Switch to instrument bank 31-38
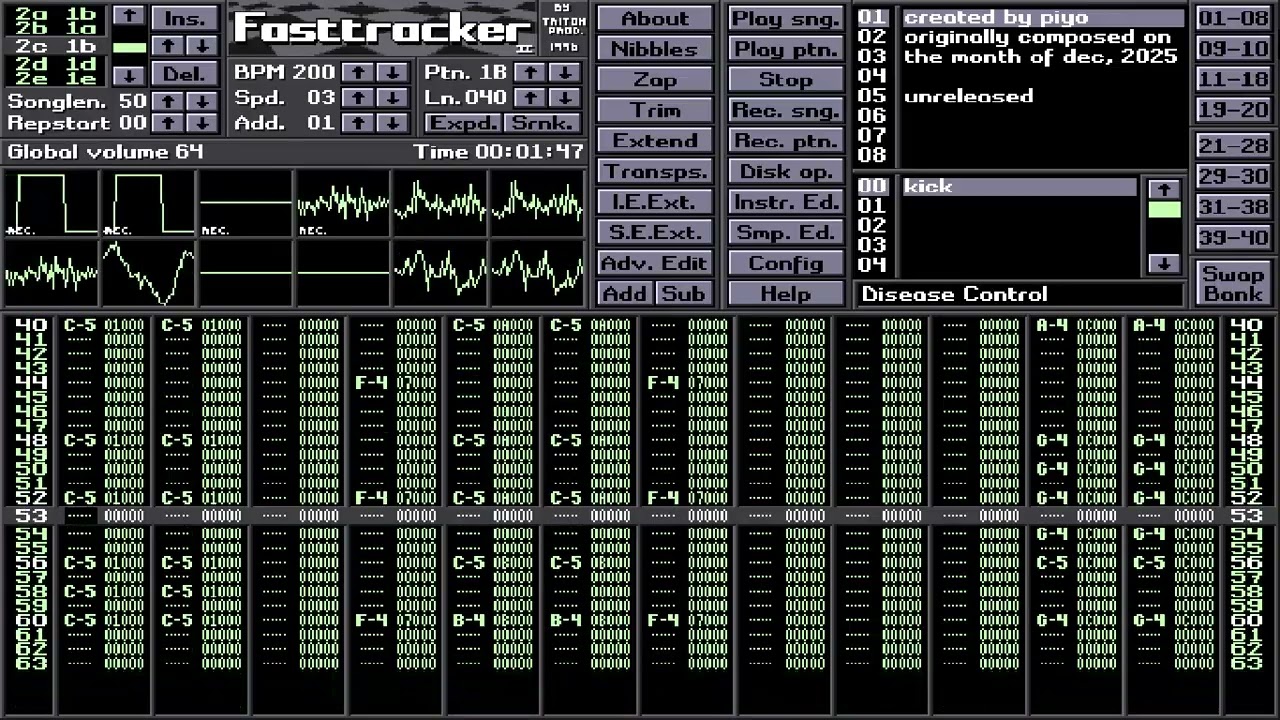Viewport: 1280px width, 720px height. [1233, 207]
